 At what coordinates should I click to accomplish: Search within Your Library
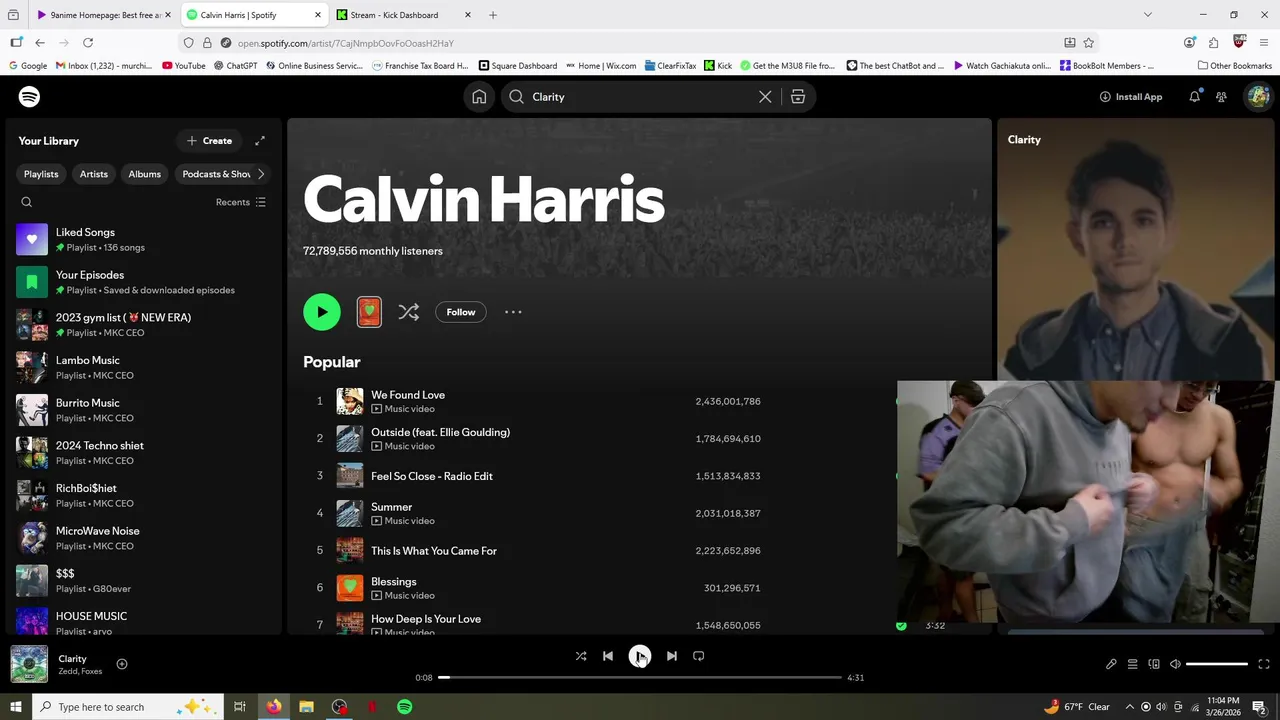27,202
